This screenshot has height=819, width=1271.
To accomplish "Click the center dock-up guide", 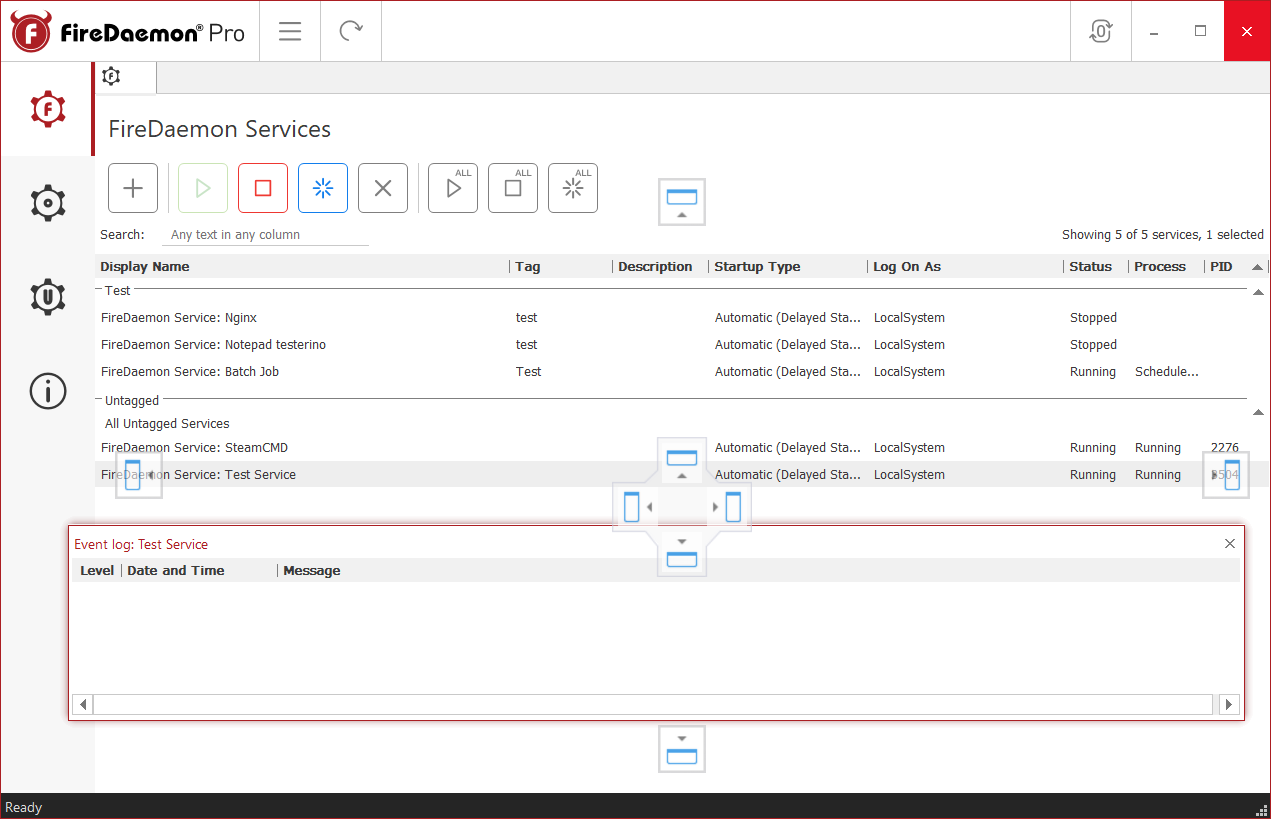I will click(682, 463).
